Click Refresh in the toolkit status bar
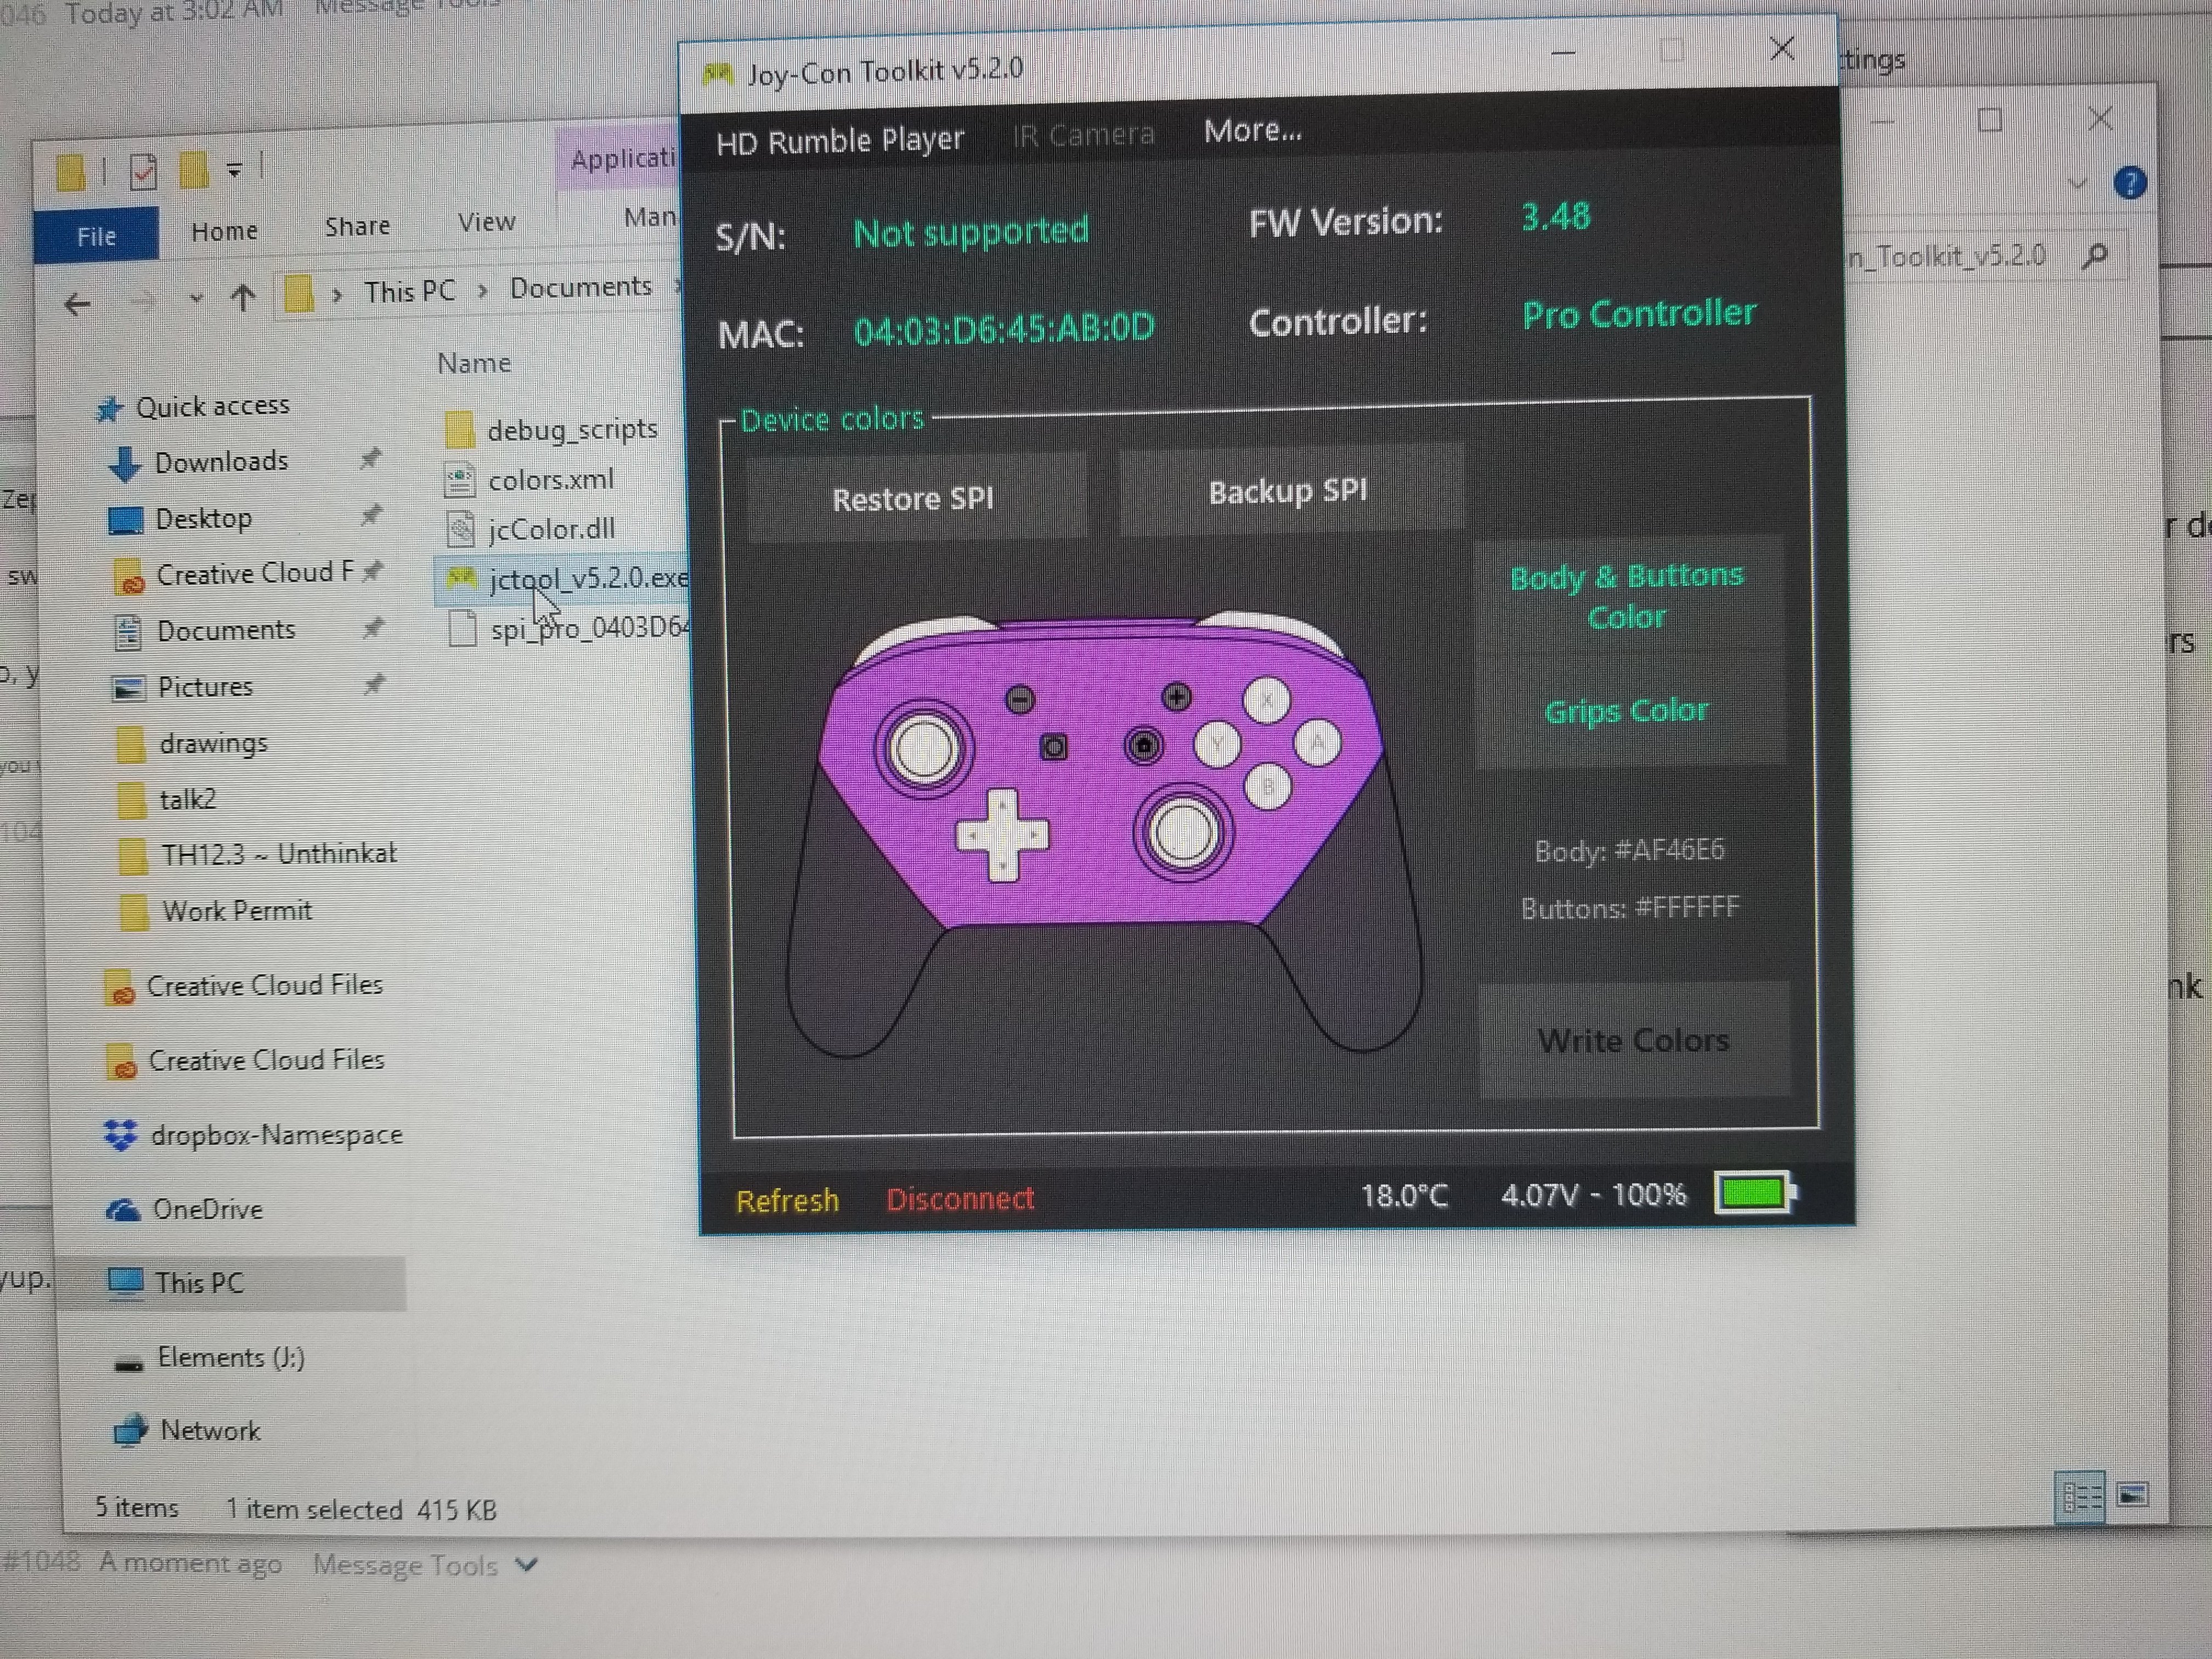The width and height of the screenshot is (2212, 1659). (787, 1200)
